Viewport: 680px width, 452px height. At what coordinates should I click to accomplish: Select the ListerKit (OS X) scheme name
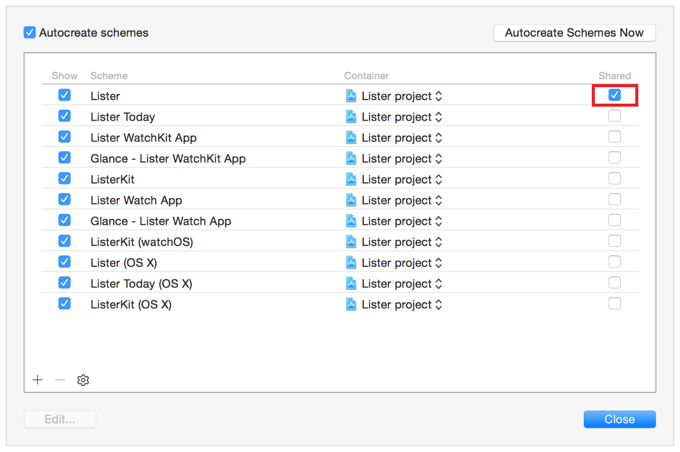coord(131,304)
